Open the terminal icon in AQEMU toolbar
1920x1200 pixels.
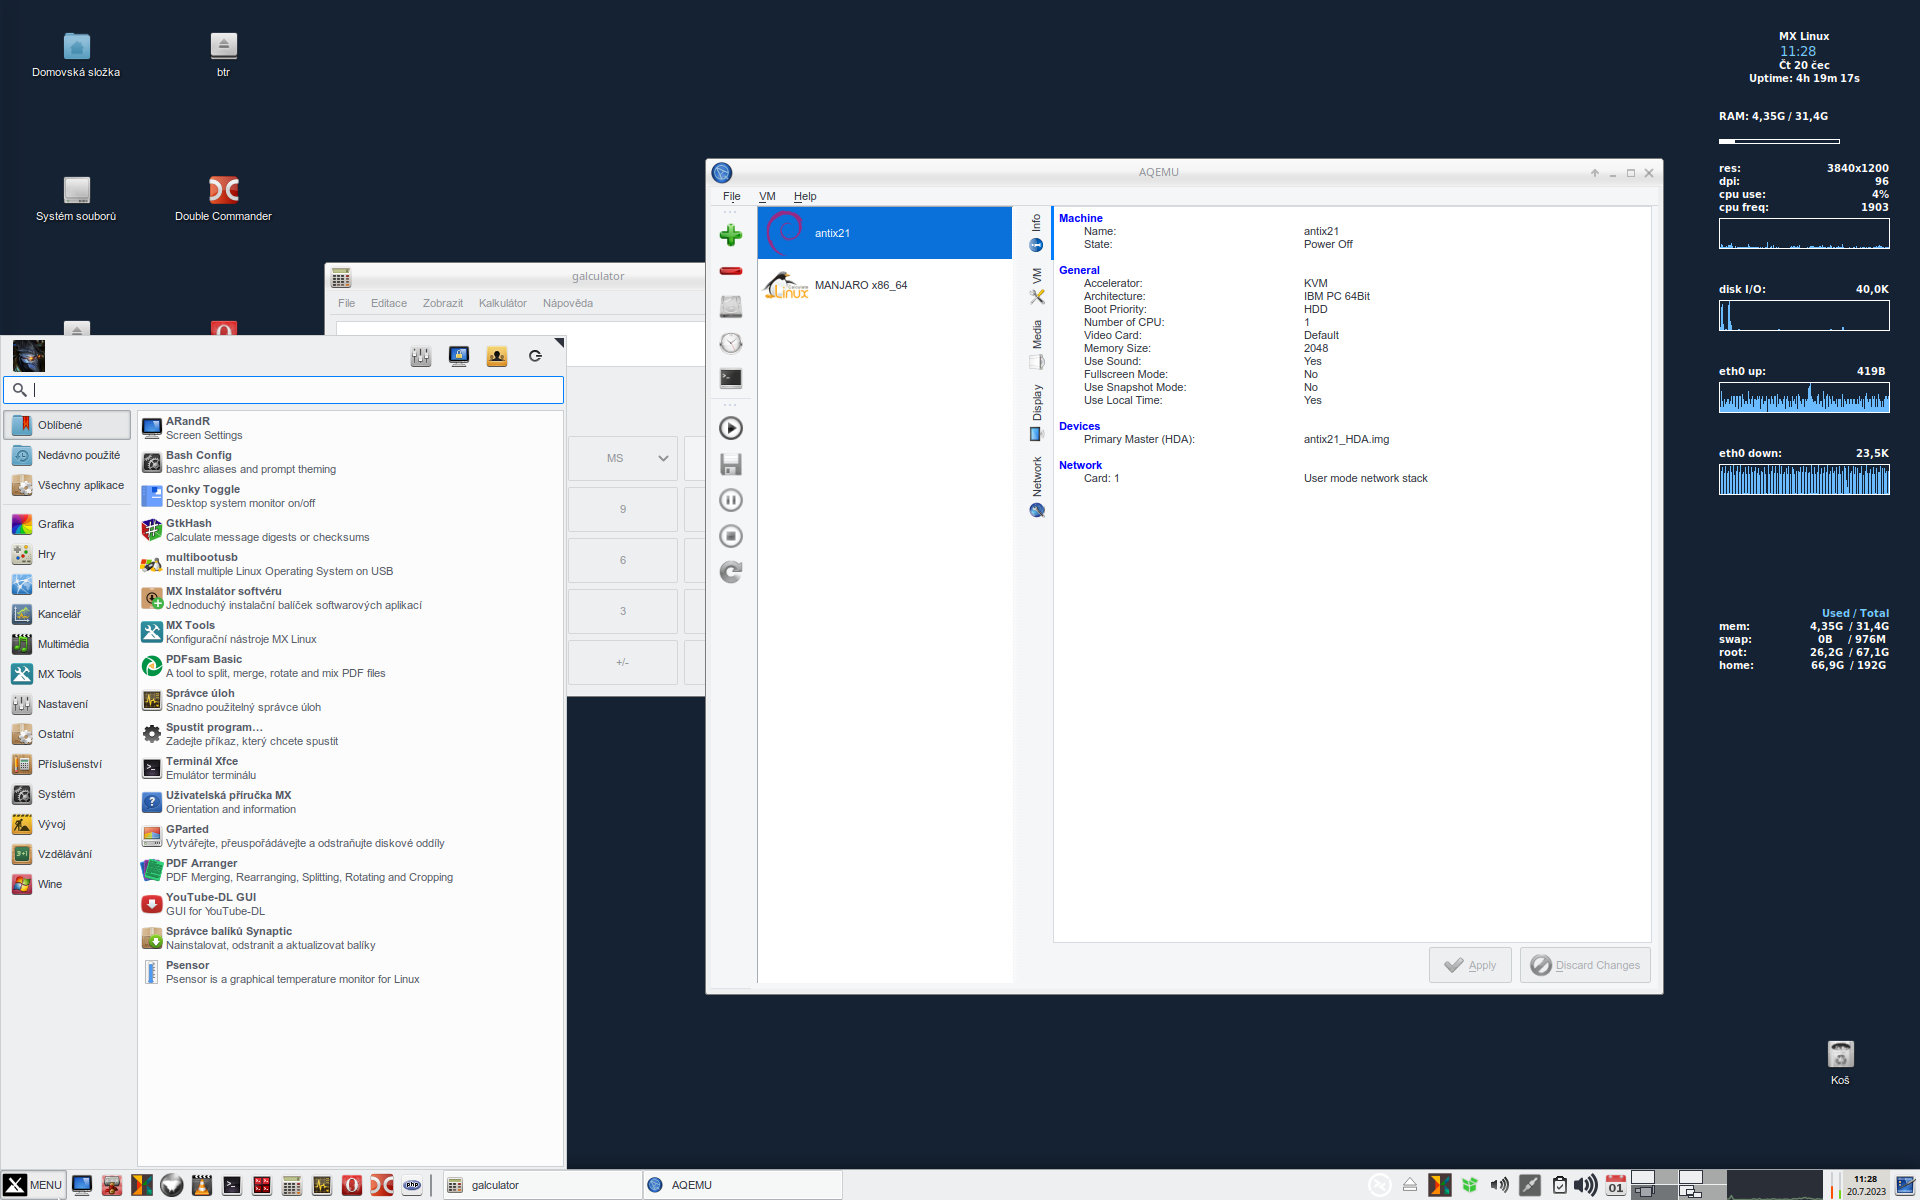731,378
